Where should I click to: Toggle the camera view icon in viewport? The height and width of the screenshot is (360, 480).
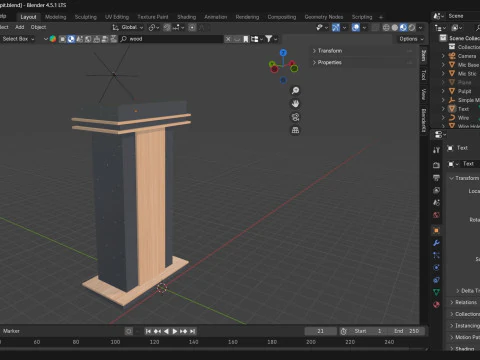[x=295, y=117]
